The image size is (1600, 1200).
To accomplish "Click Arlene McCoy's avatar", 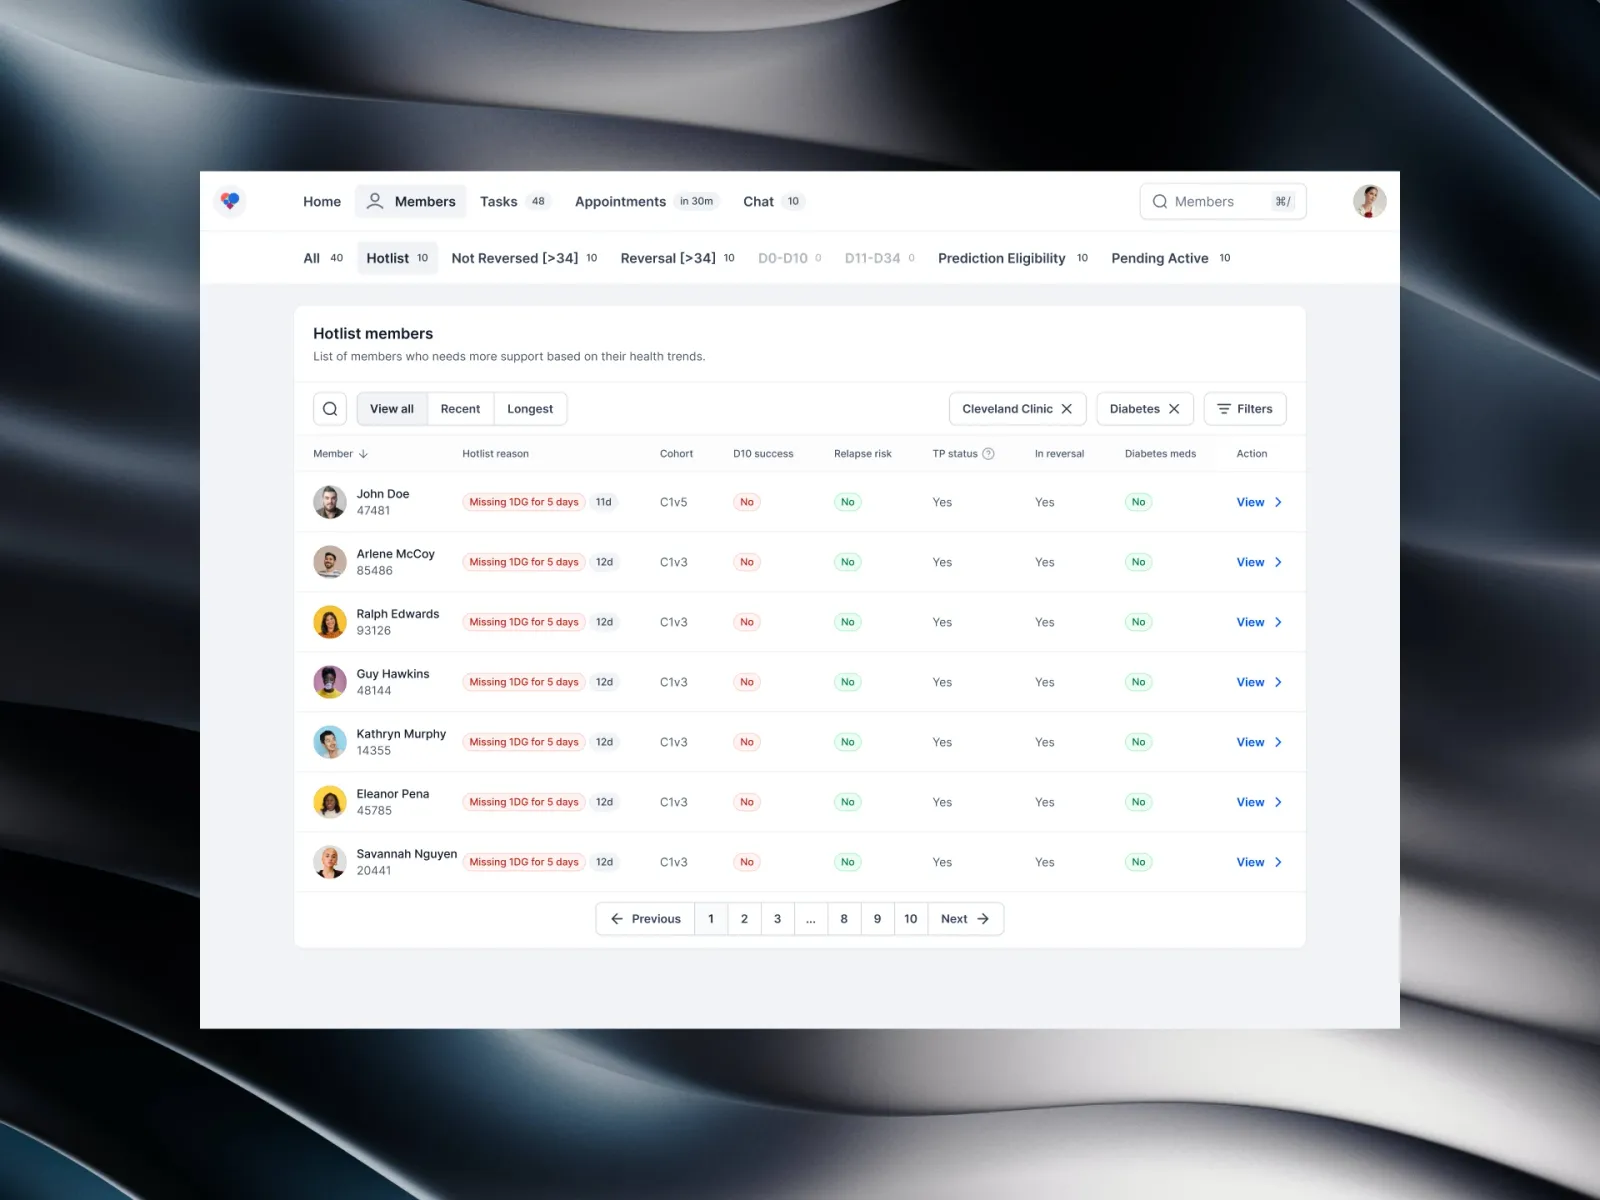I will point(330,562).
